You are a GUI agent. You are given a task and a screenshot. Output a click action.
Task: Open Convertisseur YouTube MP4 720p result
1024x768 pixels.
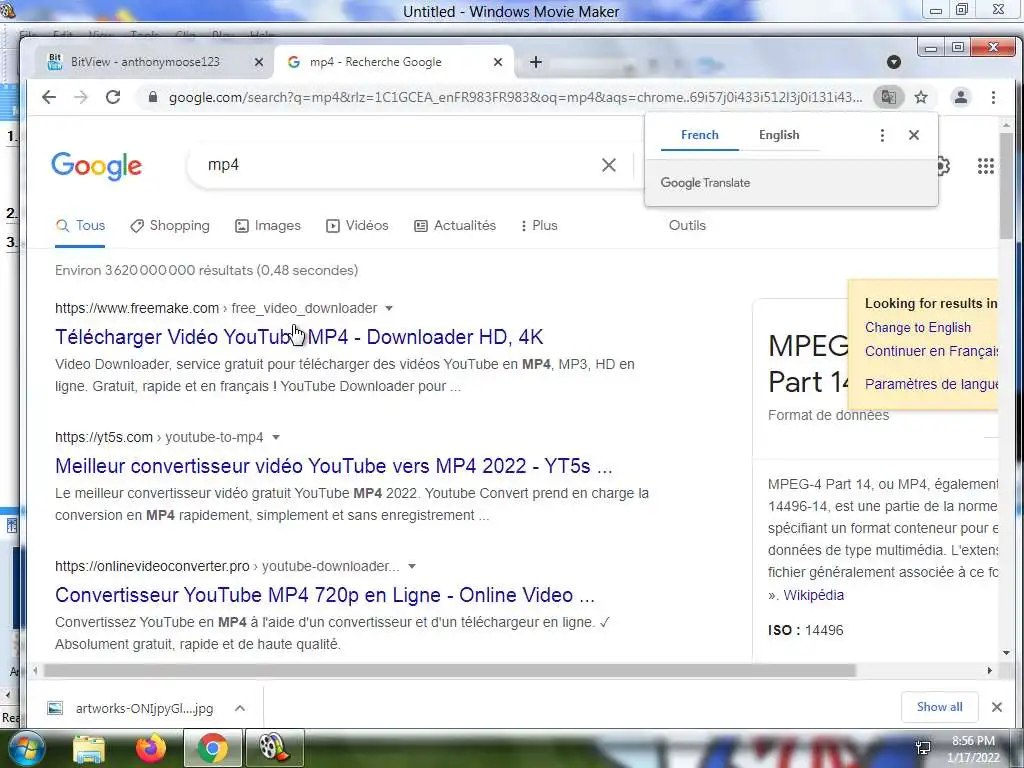coord(325,595)
